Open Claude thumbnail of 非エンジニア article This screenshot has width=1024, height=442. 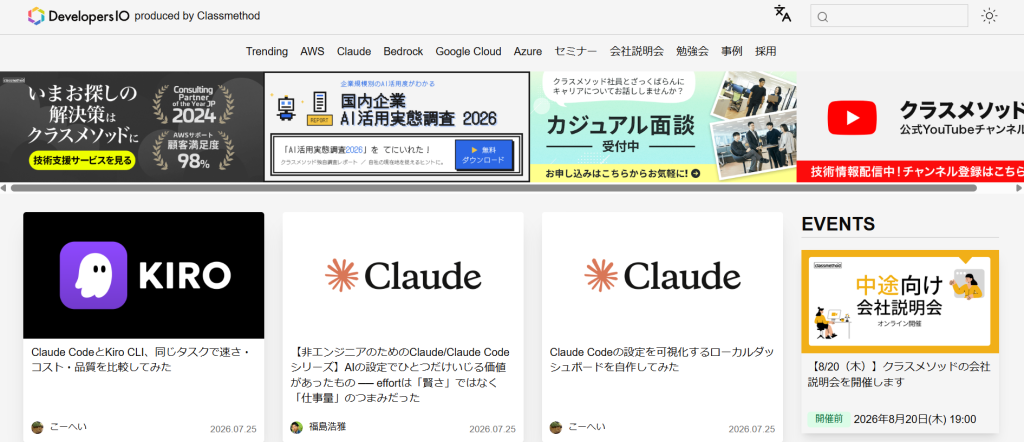tap(403, 275)
